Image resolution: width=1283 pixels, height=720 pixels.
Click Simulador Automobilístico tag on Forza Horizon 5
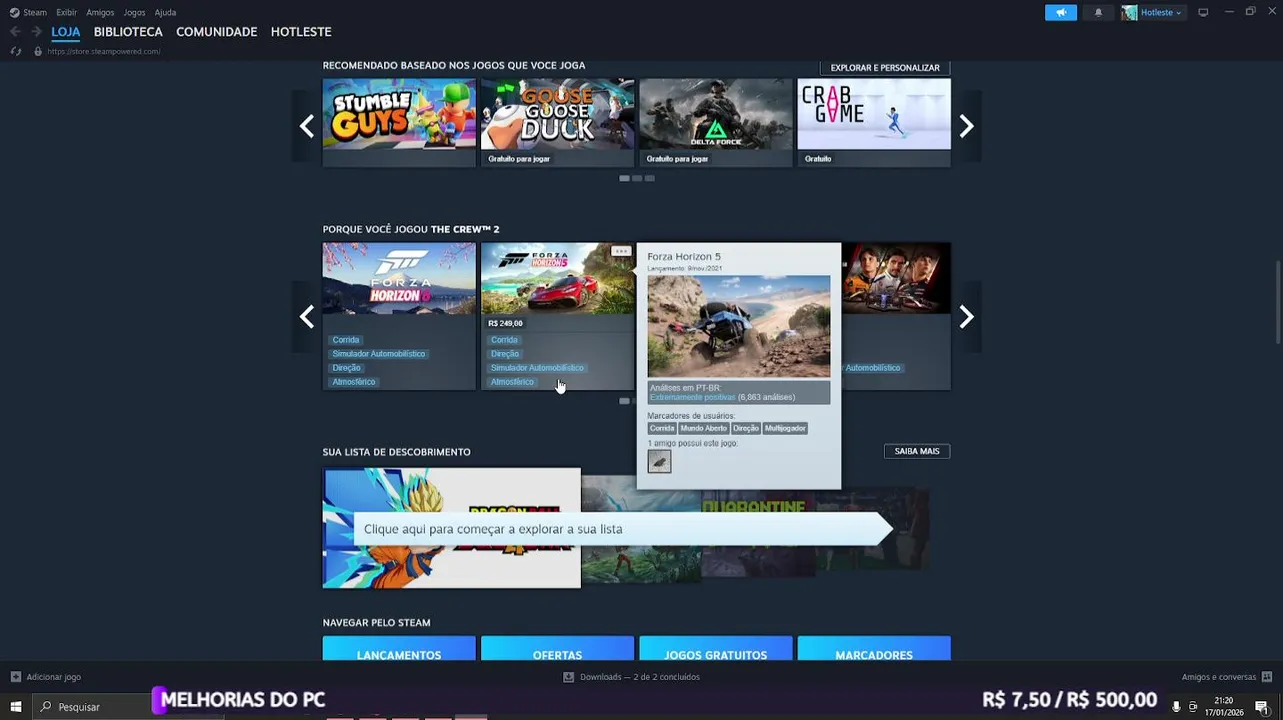click(x=537, y=368)
